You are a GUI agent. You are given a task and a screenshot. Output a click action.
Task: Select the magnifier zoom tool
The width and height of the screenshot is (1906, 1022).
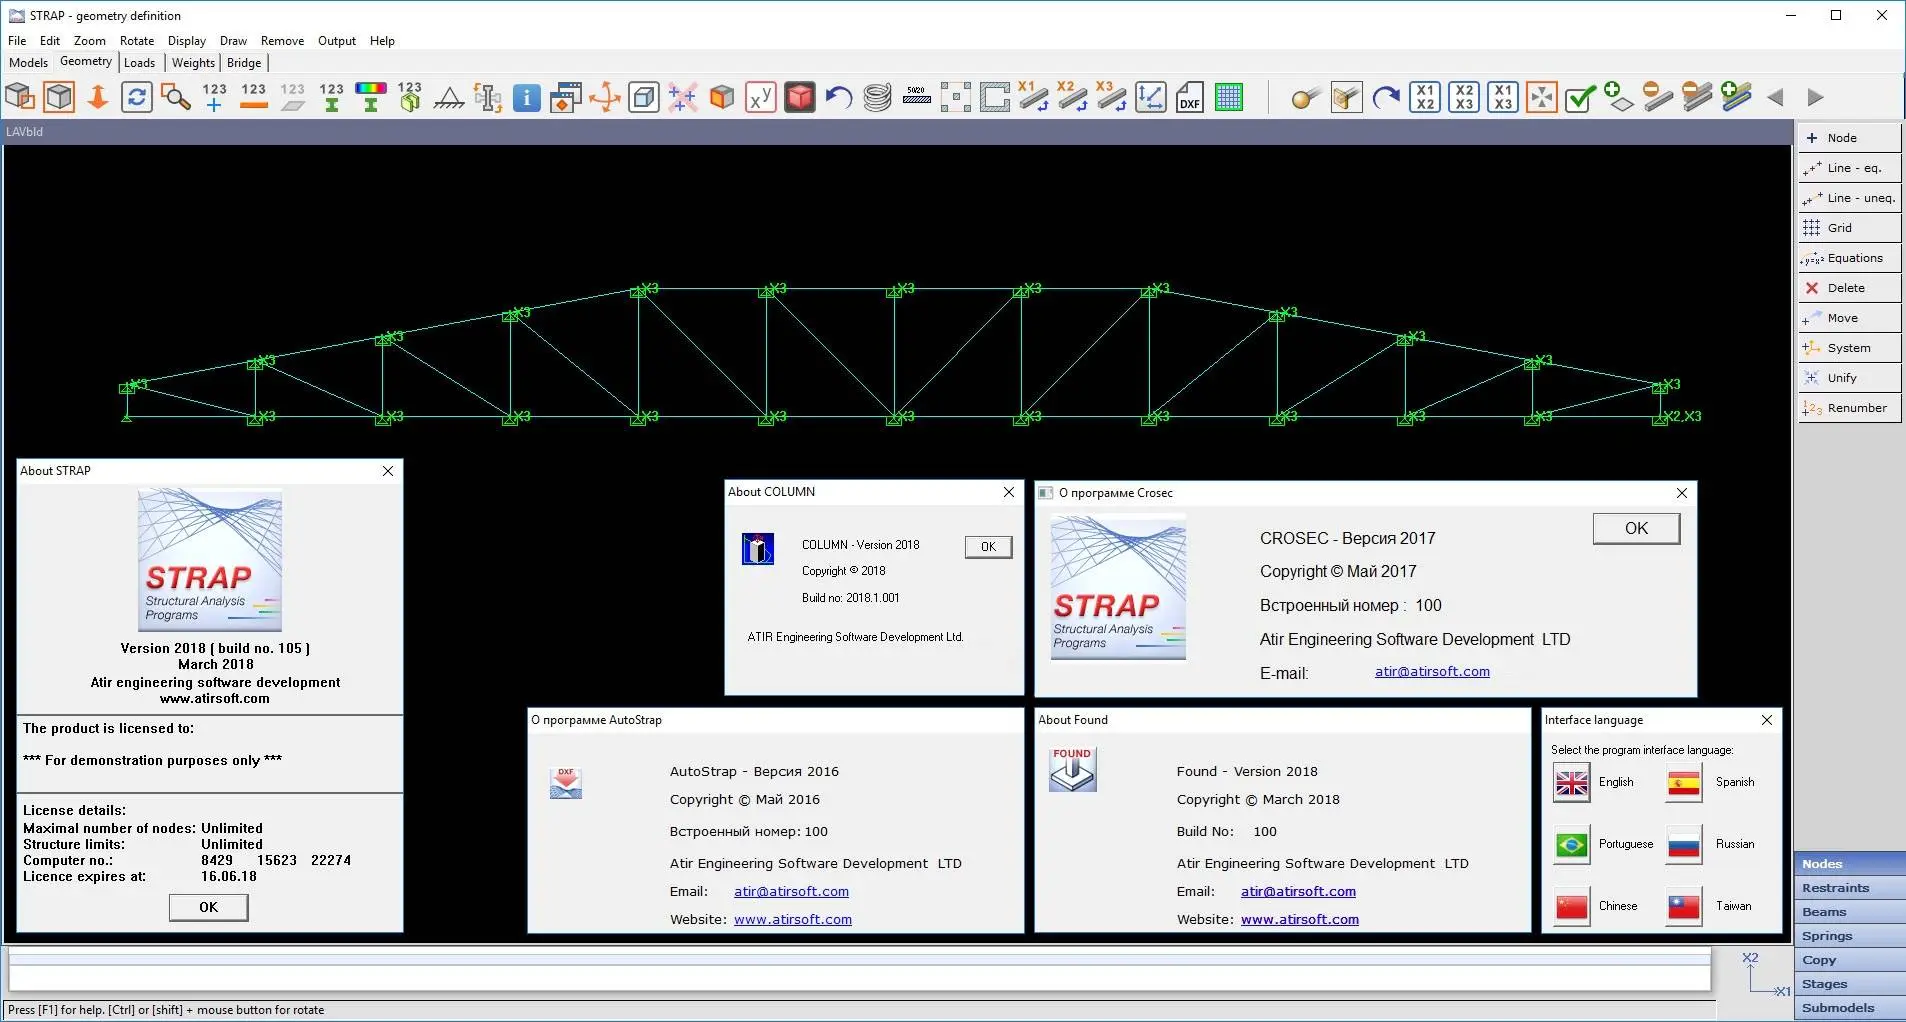(176, 97)
